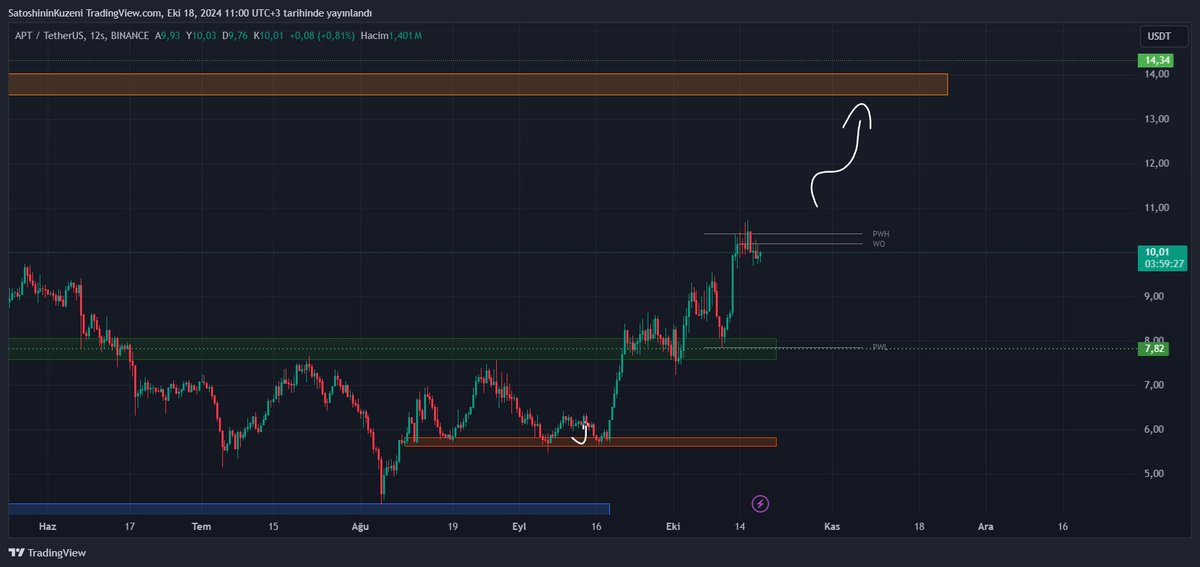Open the TradingView logo link
Viewport: 1200px width, 567px height.
(48, 553)
